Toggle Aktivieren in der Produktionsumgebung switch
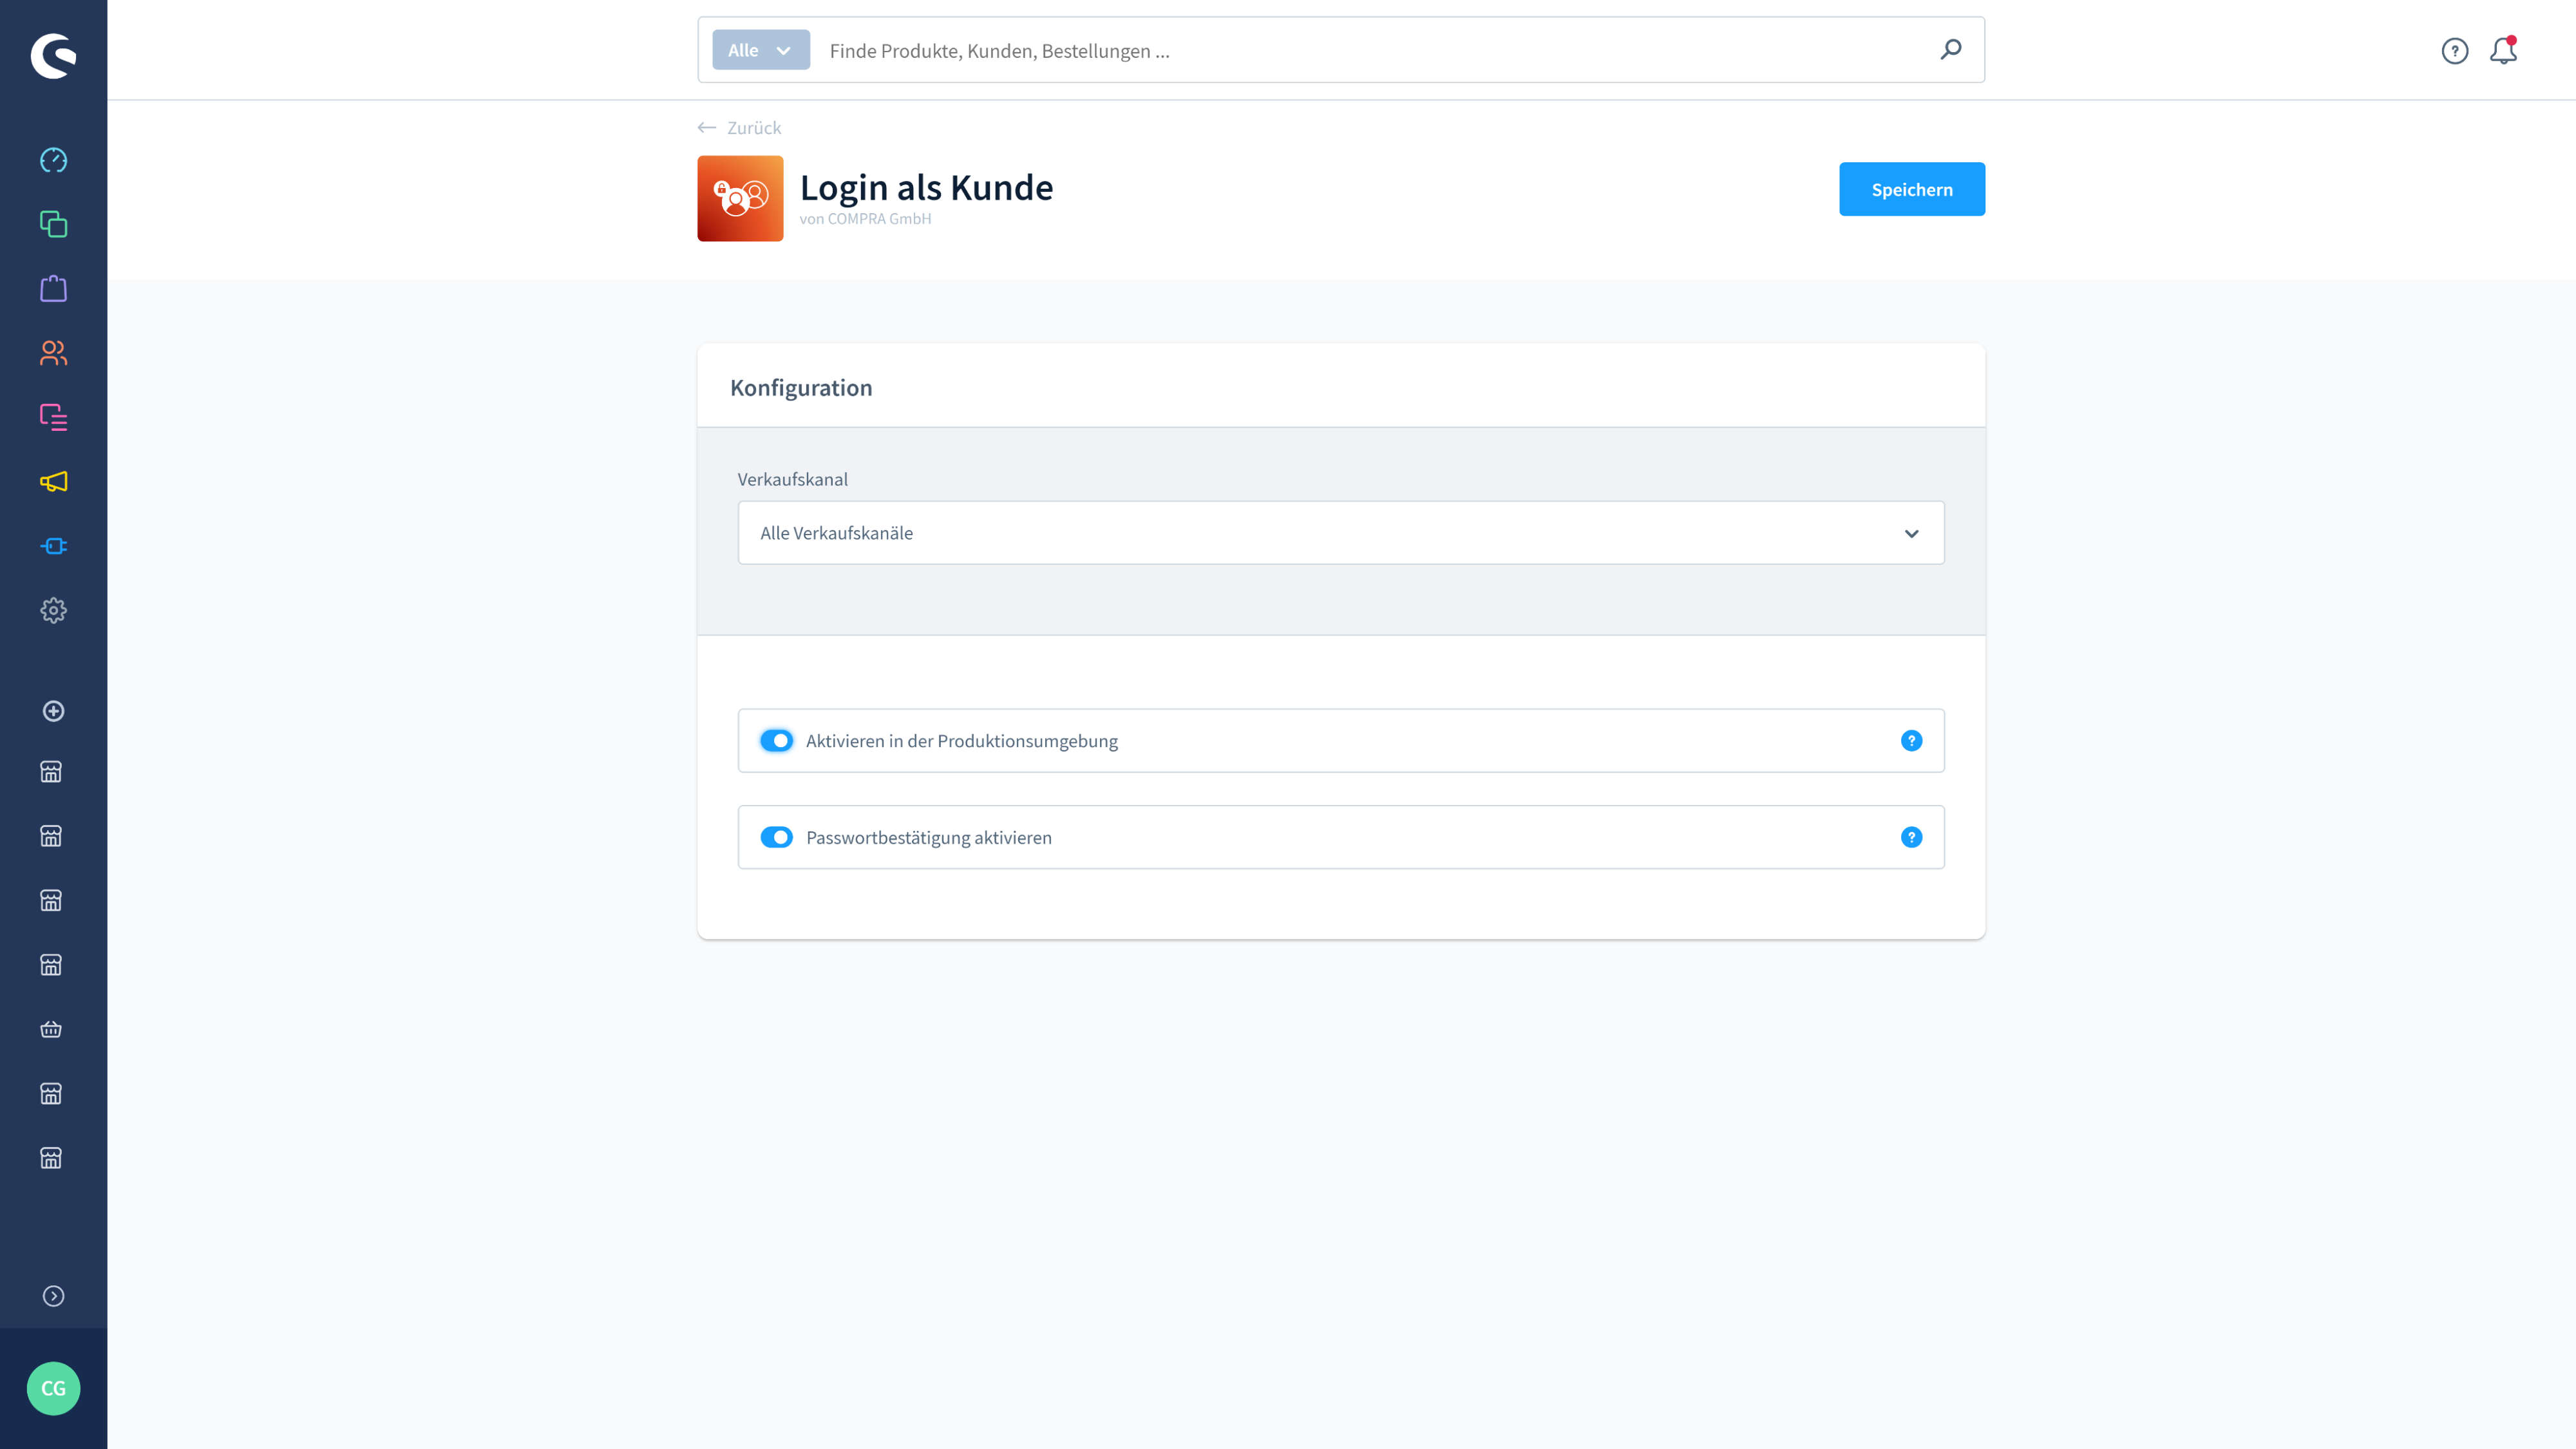This screenshot has height=1449, width=2576. click(776, 741)
